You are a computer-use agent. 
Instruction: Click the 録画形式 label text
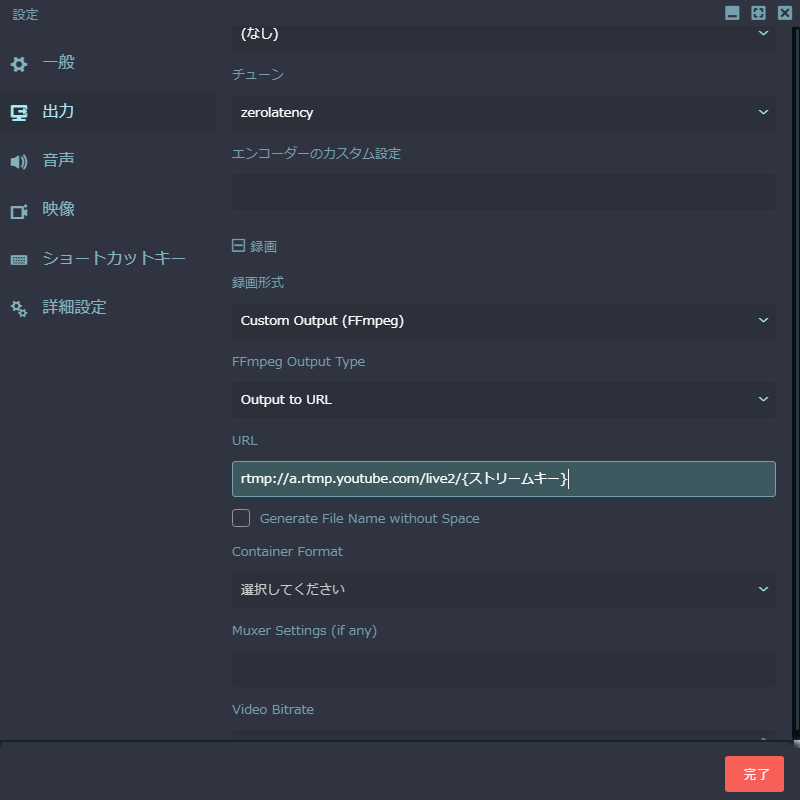[258, 283]
